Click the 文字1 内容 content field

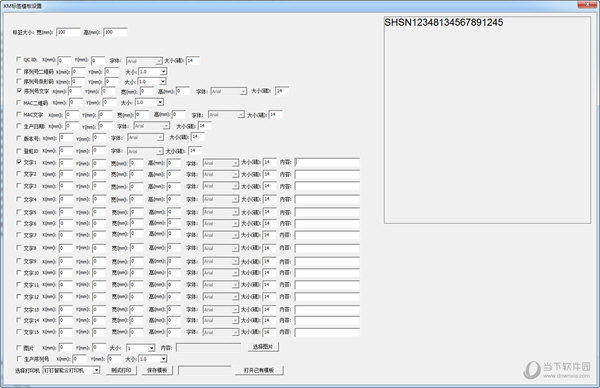click(x=327, y=163)
